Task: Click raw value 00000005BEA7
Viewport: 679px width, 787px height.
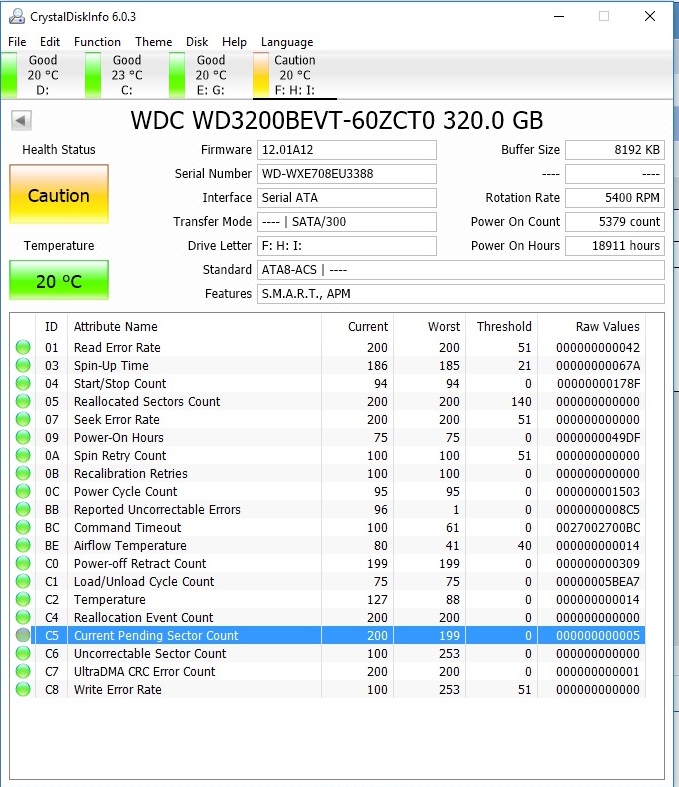Action: pyautogui.click(x=598, y=581)
